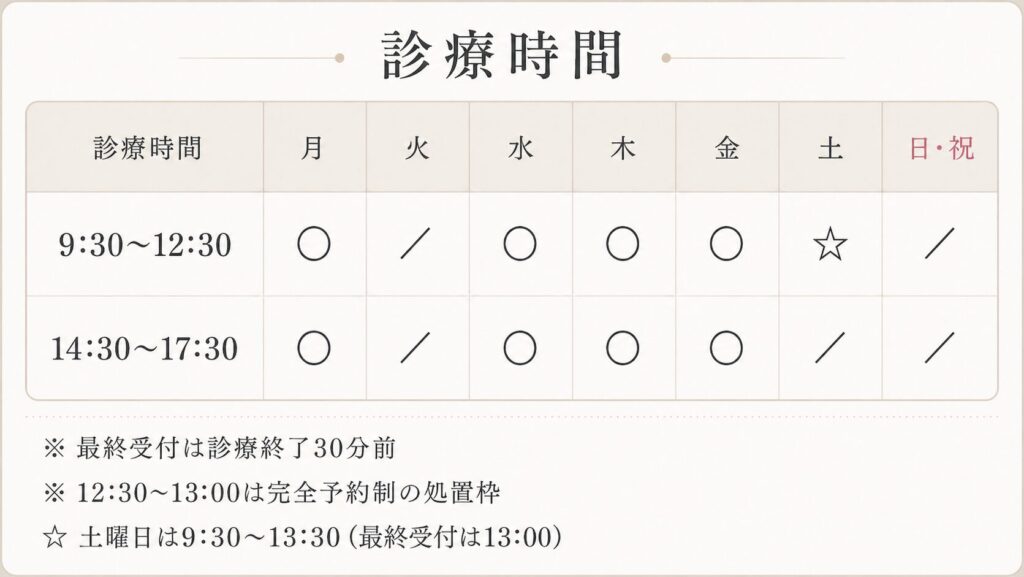Select the Tuesday morning slash mark

click(x=417, y=245)
